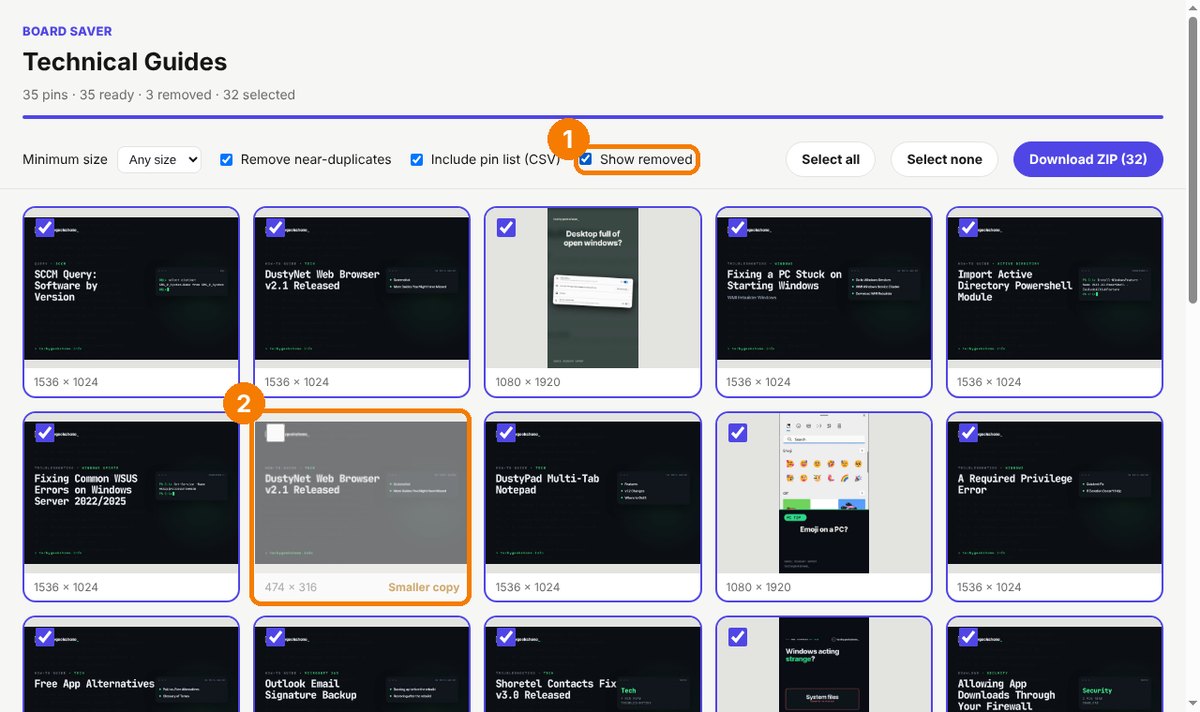Open A Required Privilege Error thumbnail
The height and width of the screenshot is (712, 1200).
click(1055, 493)
